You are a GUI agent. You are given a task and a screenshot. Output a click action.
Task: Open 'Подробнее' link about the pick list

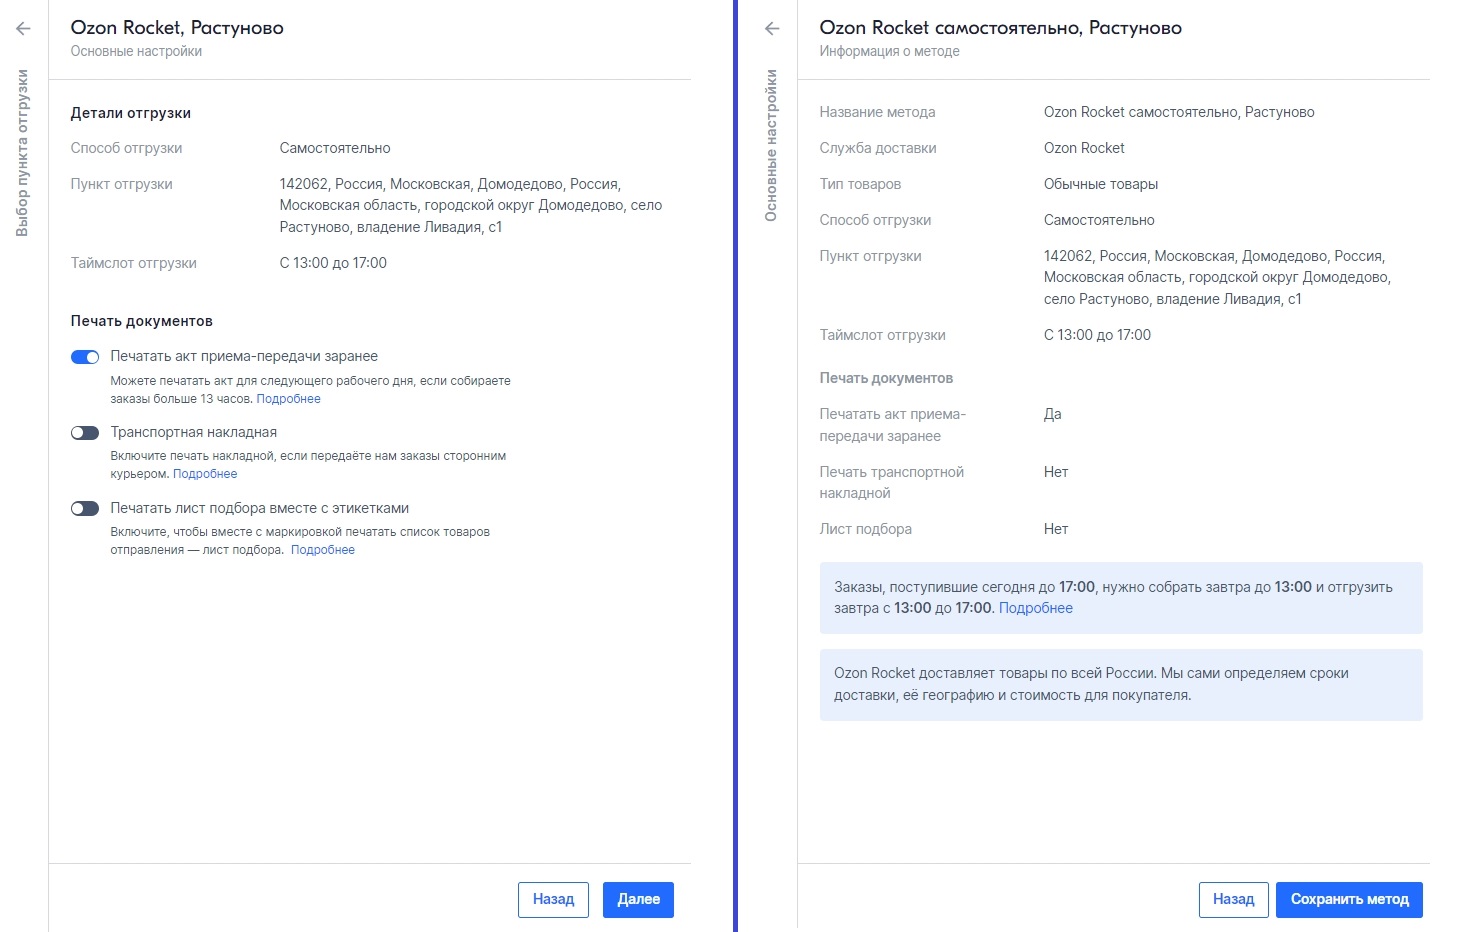click(x=322, y=550)
